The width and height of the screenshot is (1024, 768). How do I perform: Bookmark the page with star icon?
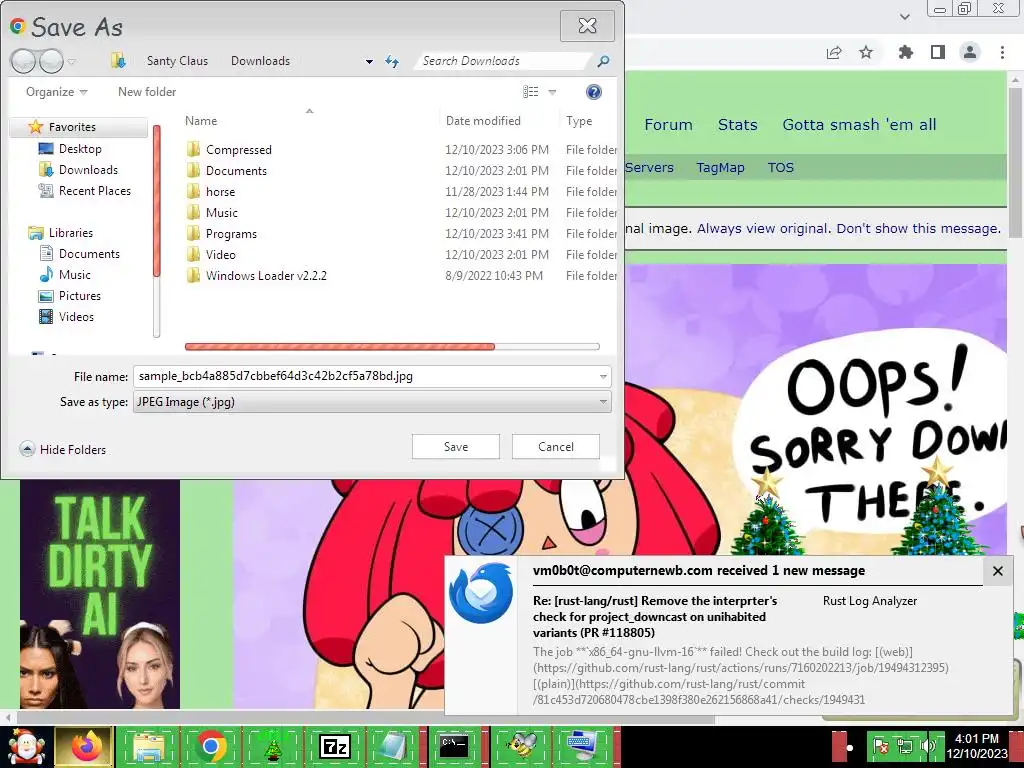pyautogui.click(x=866, y=52)
